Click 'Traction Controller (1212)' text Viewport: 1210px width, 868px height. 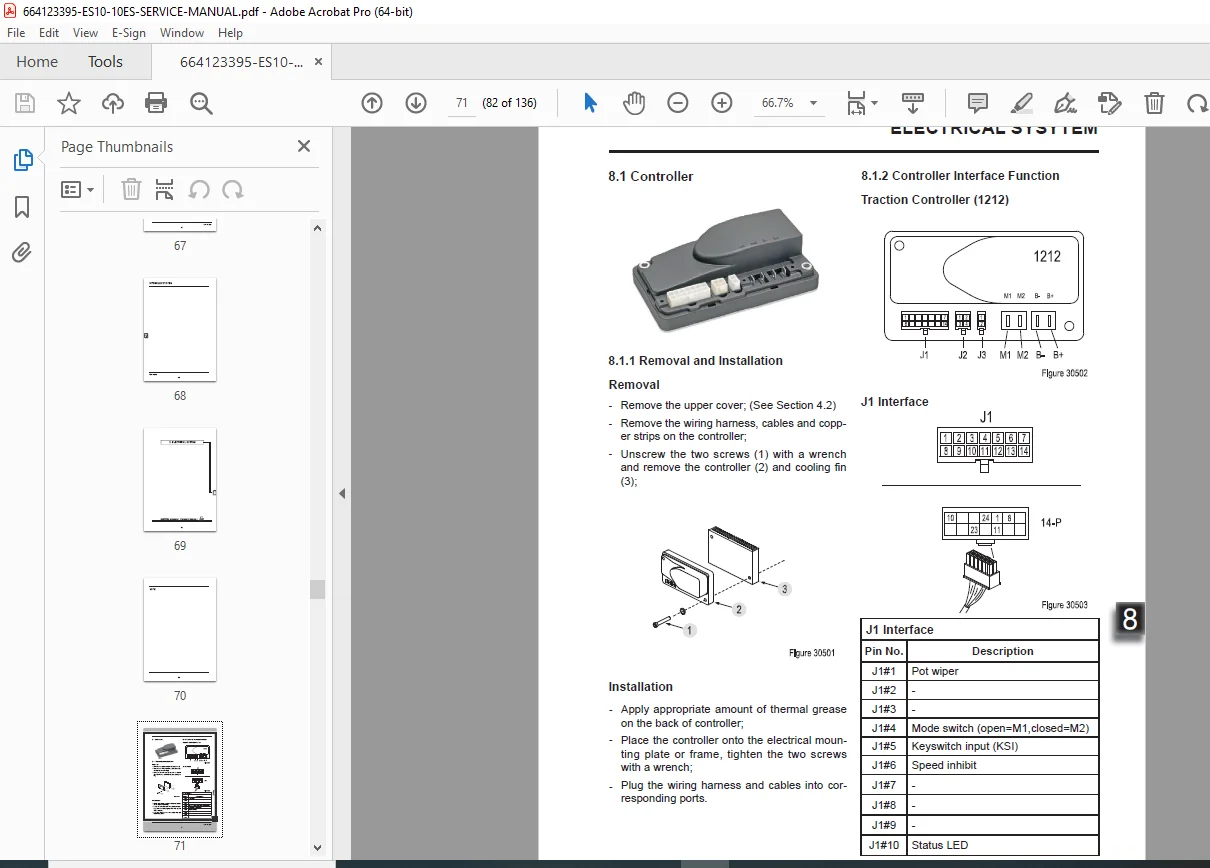(935, 200)
